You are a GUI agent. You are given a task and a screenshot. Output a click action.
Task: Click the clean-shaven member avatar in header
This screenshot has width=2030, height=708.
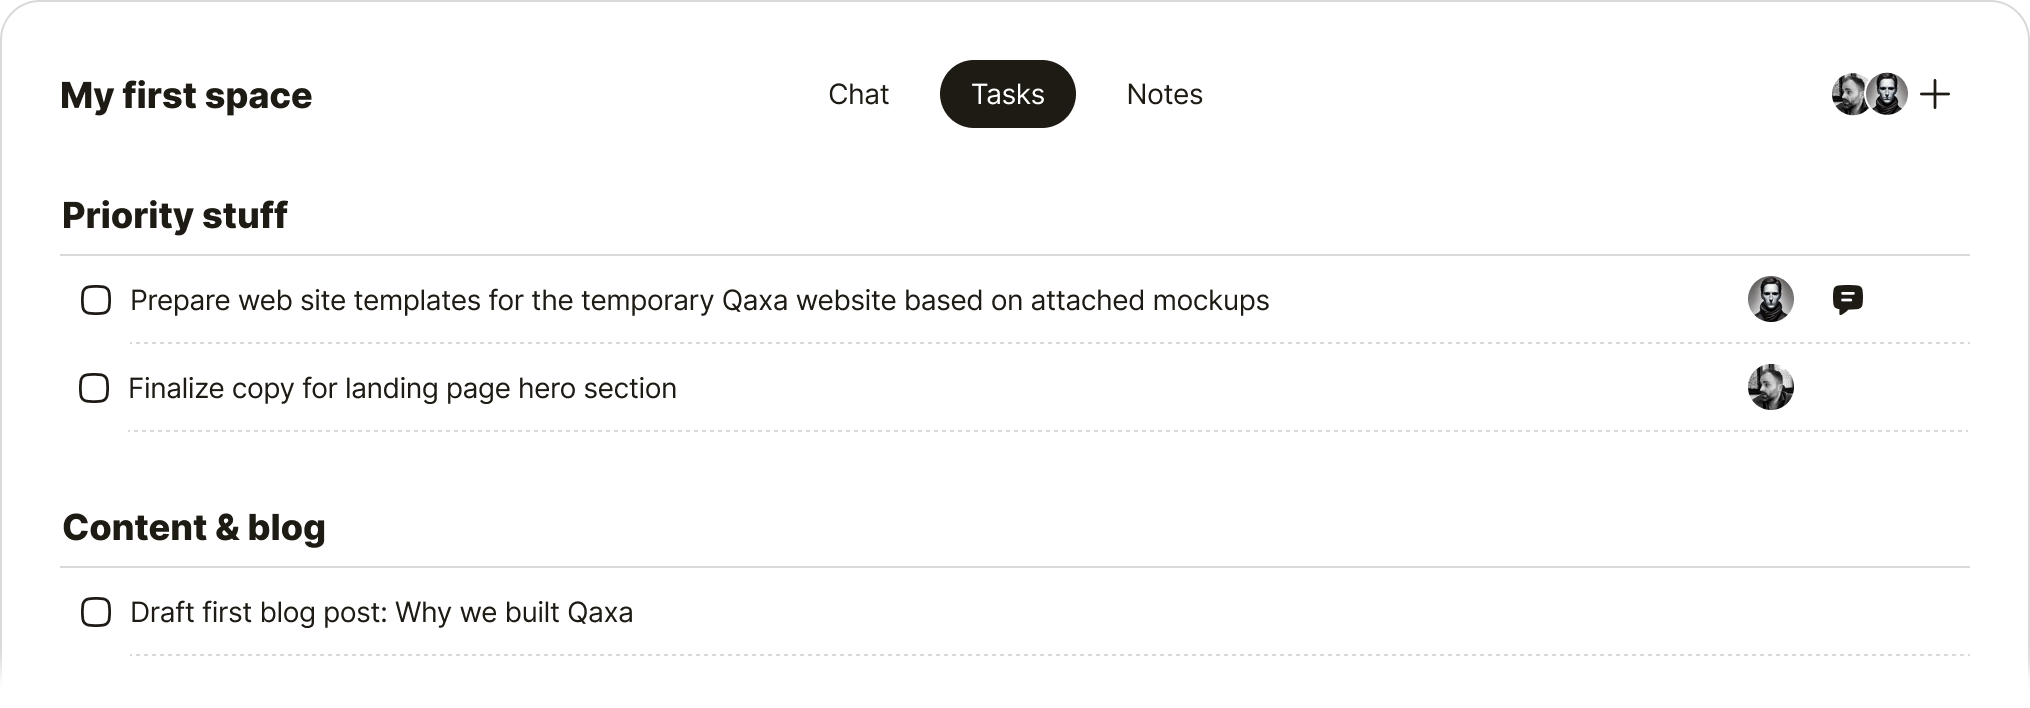coord(1888,95)
